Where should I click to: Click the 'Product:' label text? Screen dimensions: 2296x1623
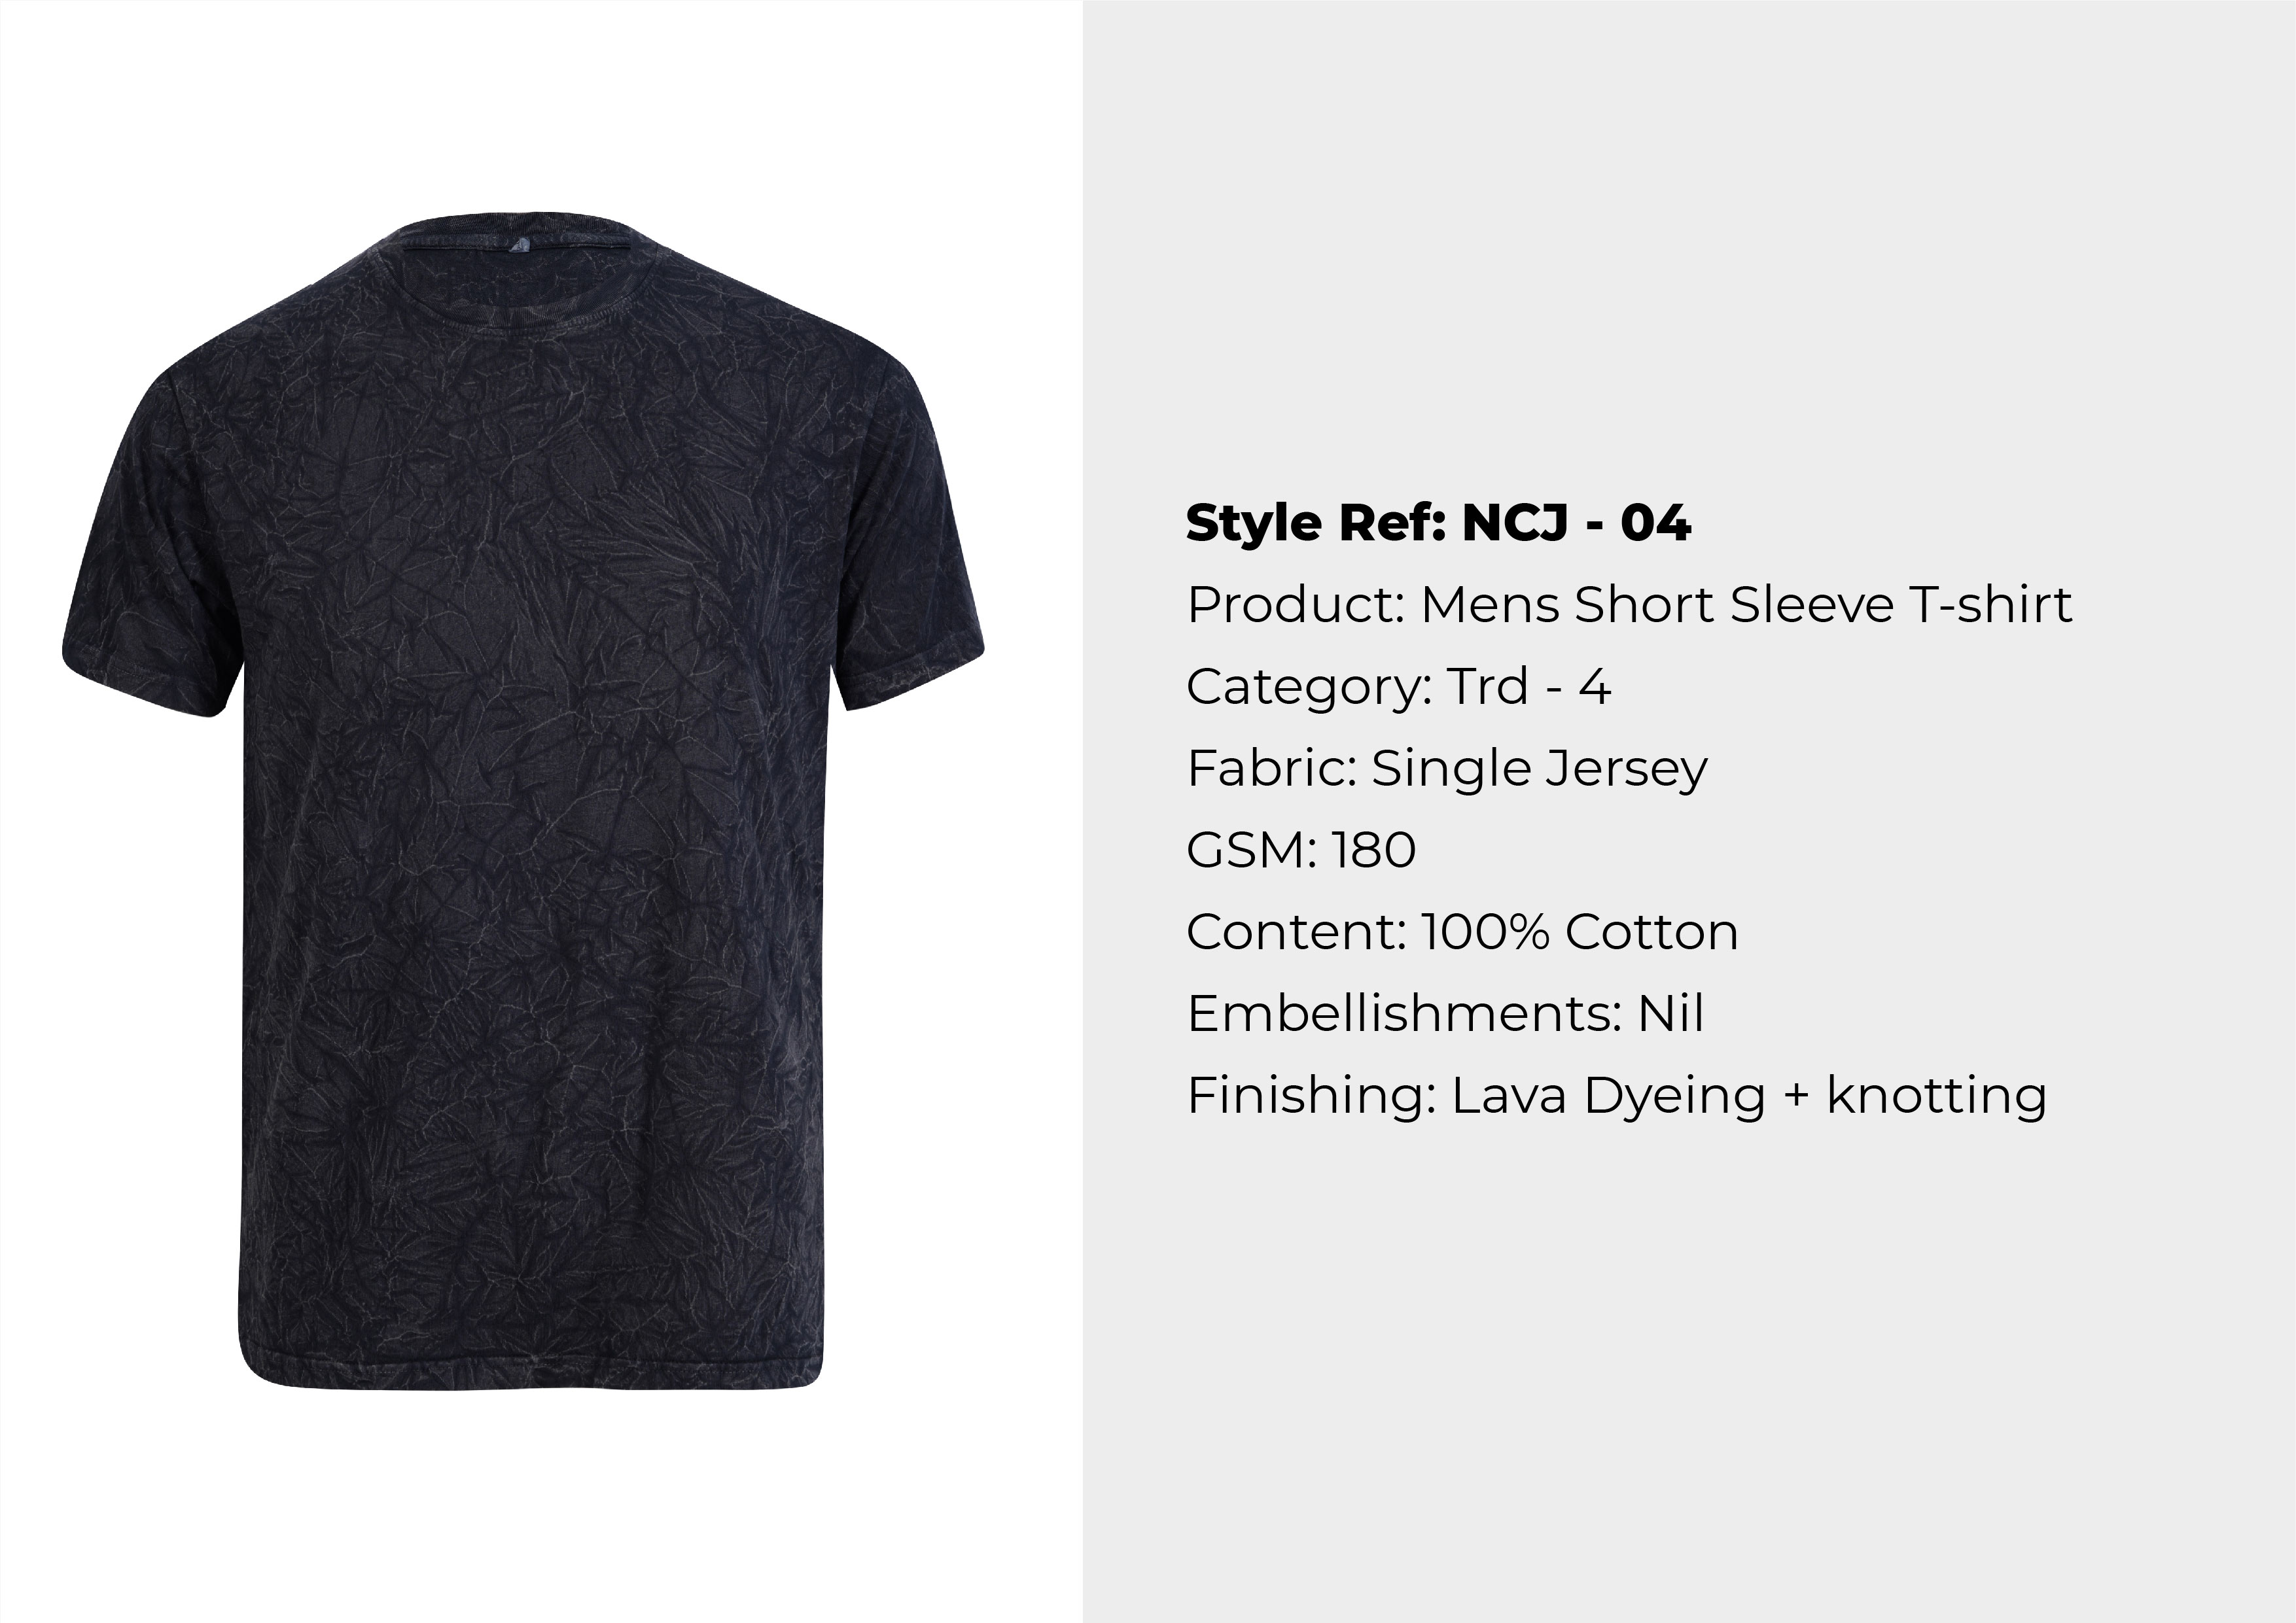(x=1296, y=605)
